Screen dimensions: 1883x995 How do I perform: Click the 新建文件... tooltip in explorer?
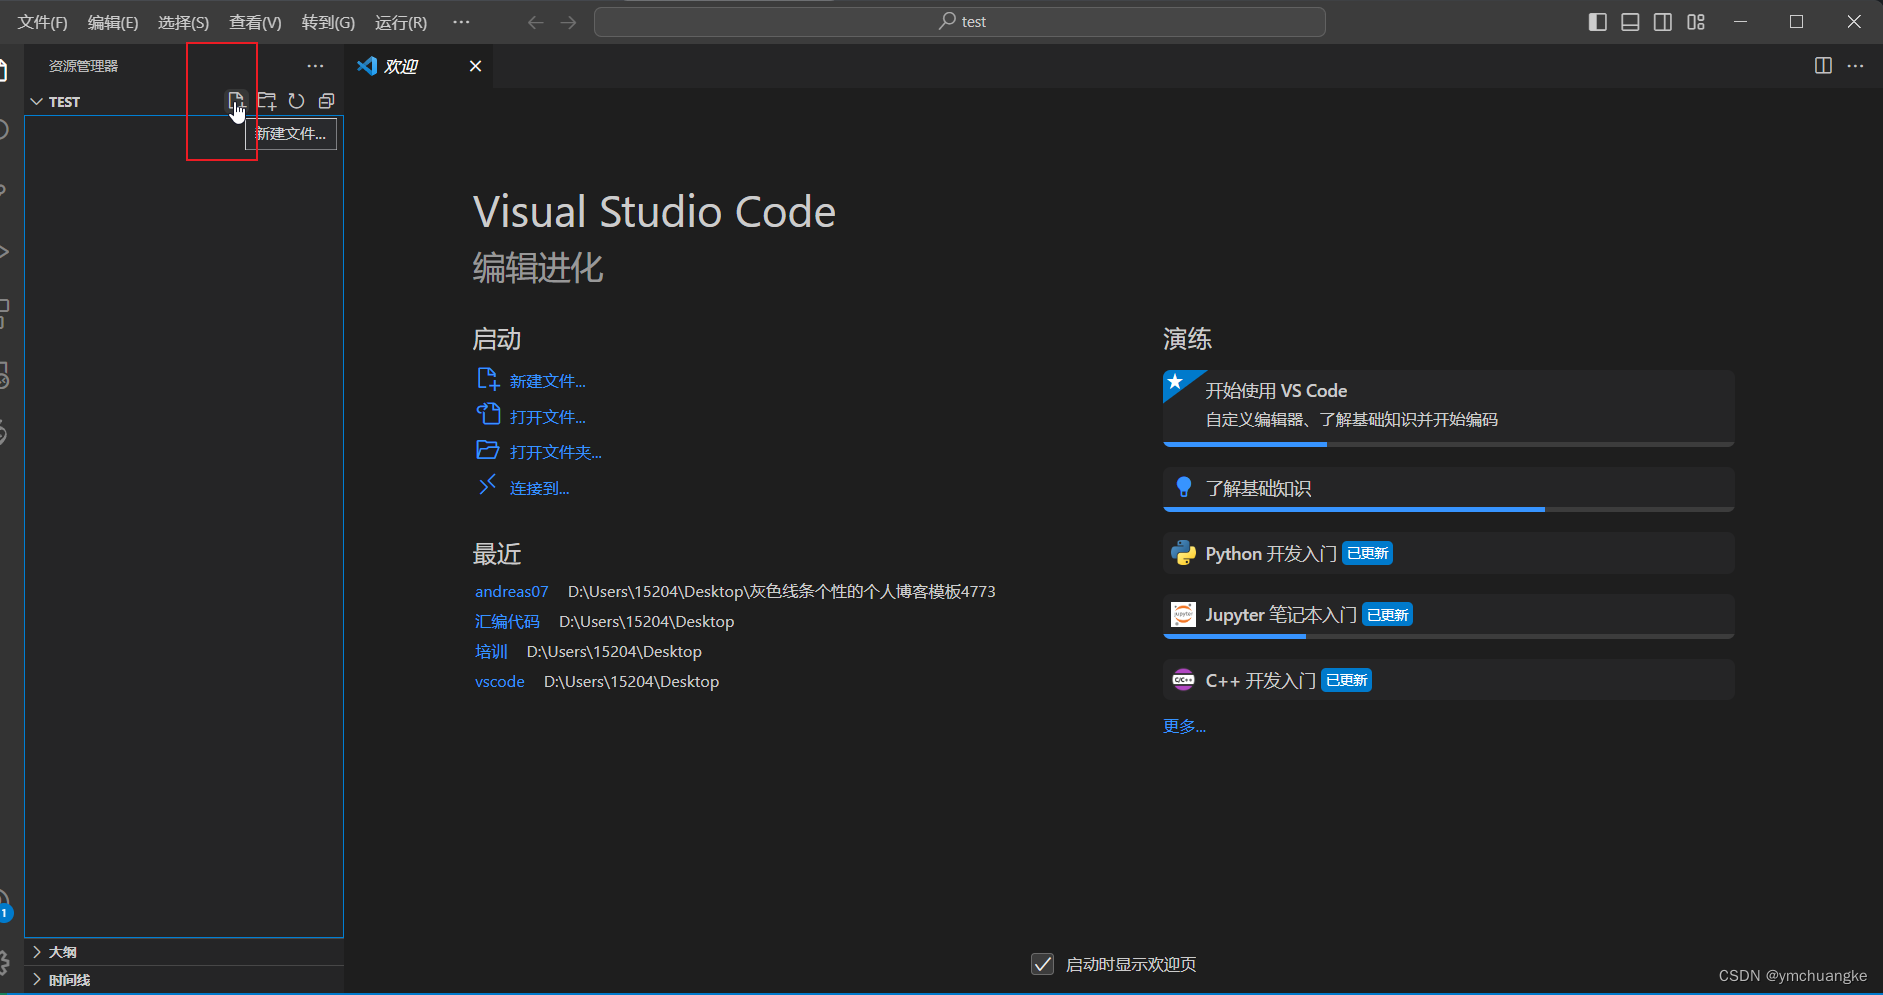[x=291, y=134]
